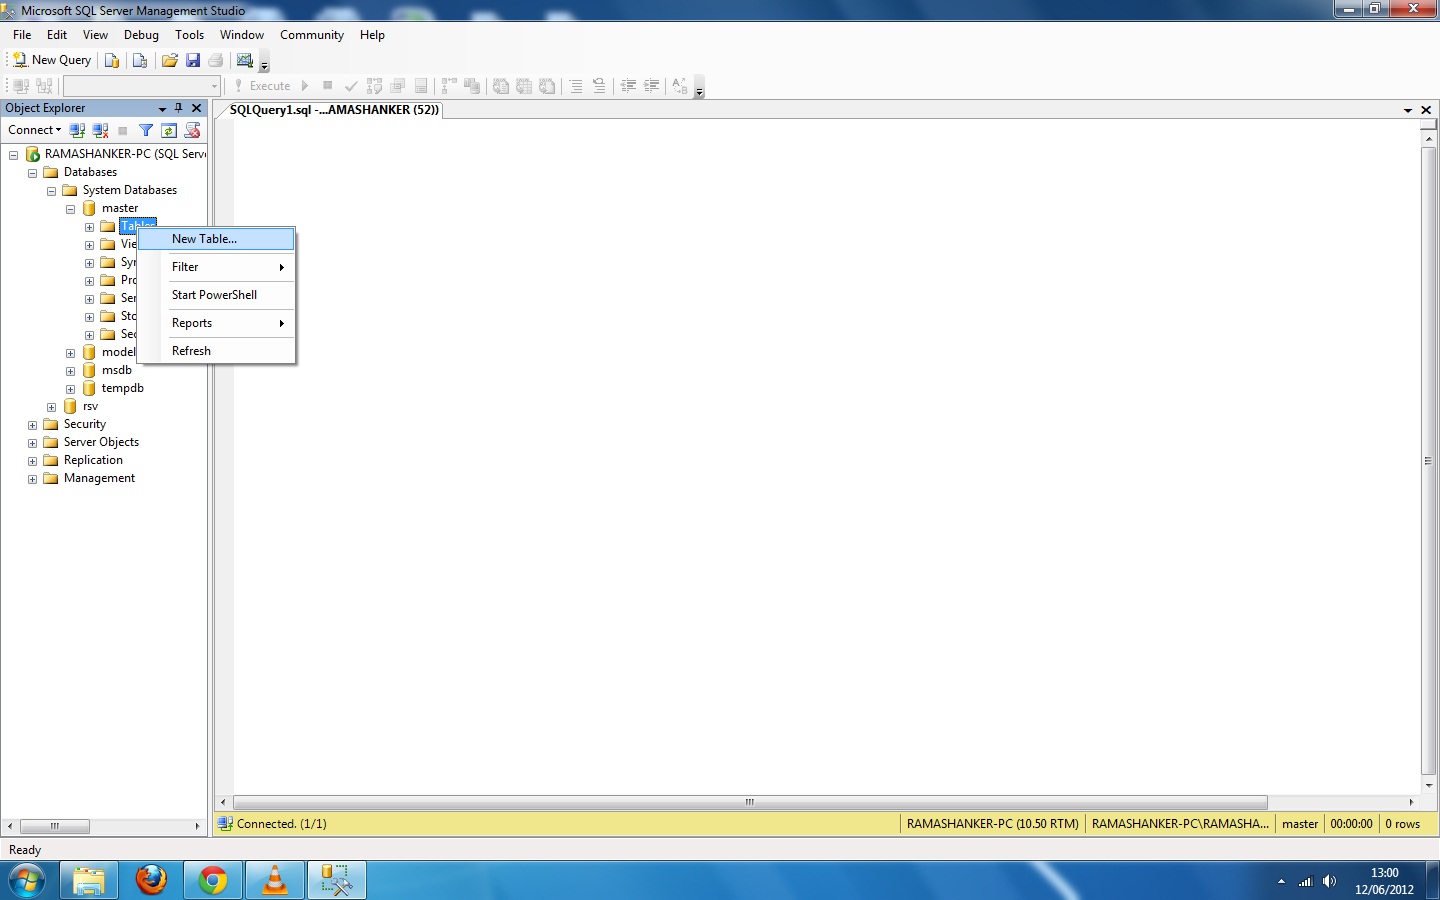Screen dimensions: 1440x900
Task: Parse the query with the check mark icon
Action: click(351, 86)
